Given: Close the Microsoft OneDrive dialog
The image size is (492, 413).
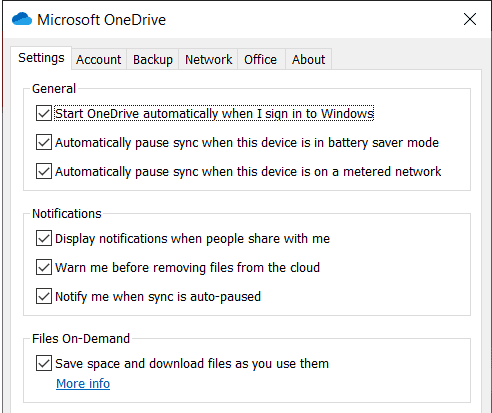Looking at the screenshot, I should (x=470, y=19).
